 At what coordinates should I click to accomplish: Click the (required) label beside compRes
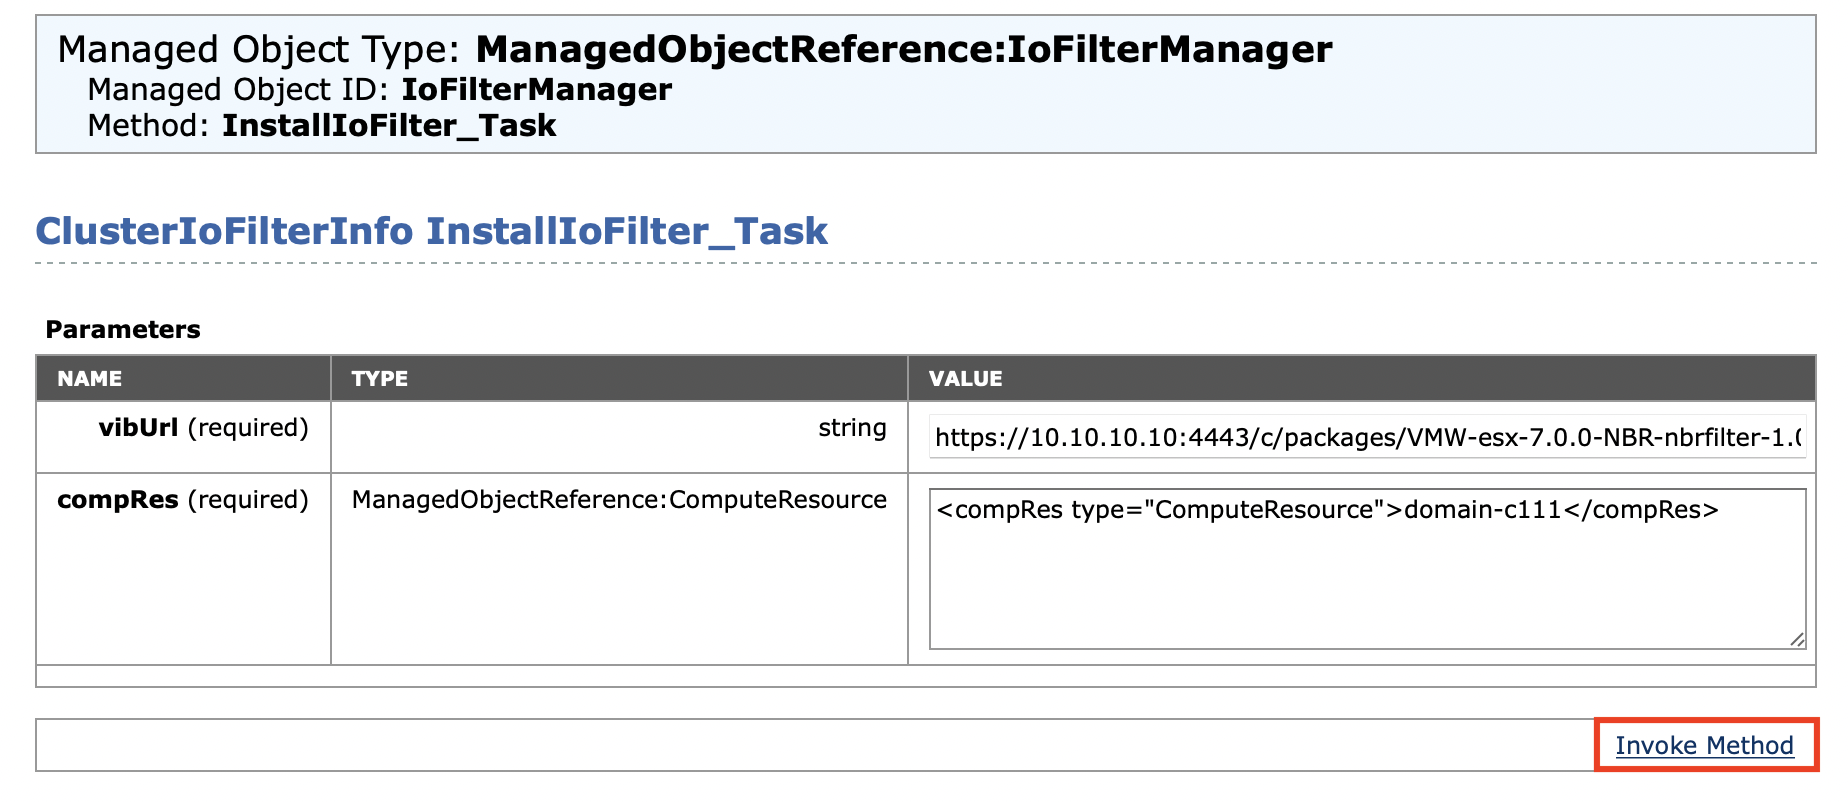(248, 500)
